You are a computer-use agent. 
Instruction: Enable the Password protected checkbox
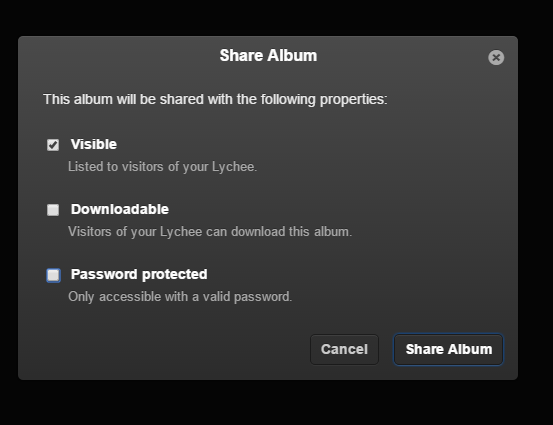coord(53,275)
